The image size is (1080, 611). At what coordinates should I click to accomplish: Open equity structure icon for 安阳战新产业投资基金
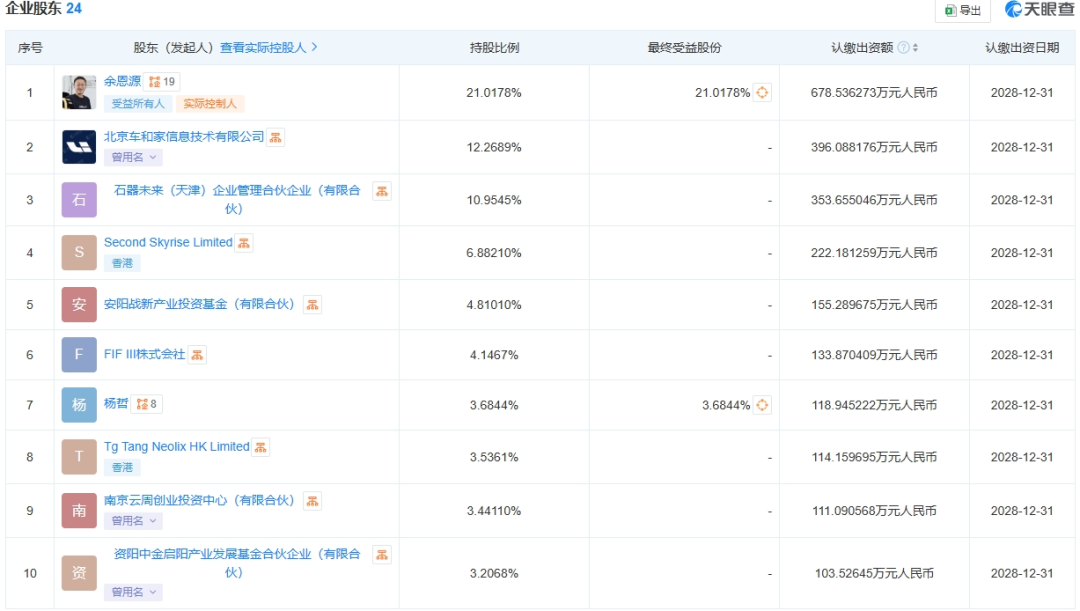[312, 305]
